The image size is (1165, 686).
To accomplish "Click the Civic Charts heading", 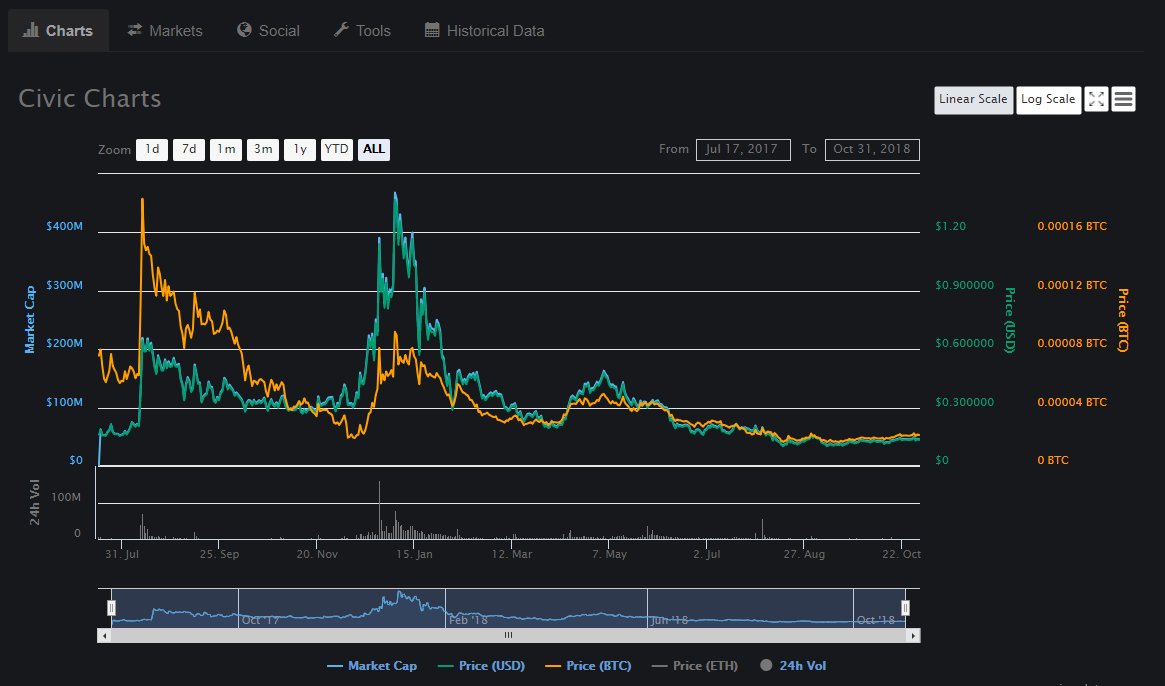I will click(90, 98).
